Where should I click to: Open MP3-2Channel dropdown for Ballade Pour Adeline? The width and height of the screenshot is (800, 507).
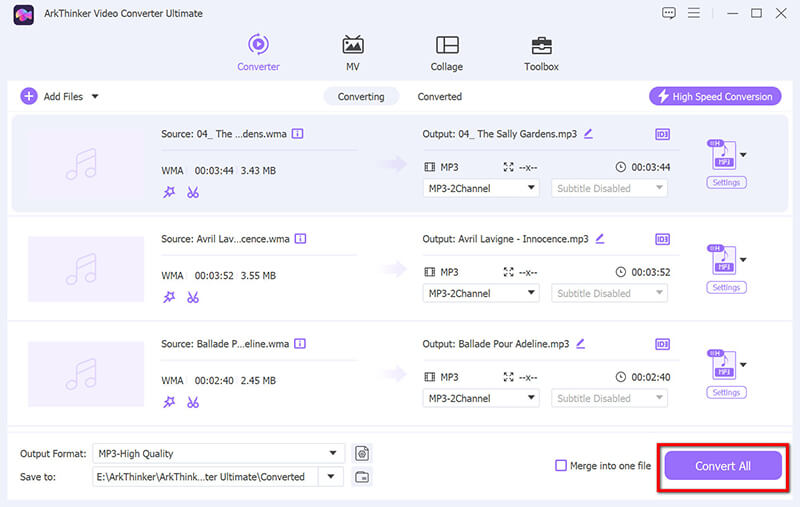point(481,398)
